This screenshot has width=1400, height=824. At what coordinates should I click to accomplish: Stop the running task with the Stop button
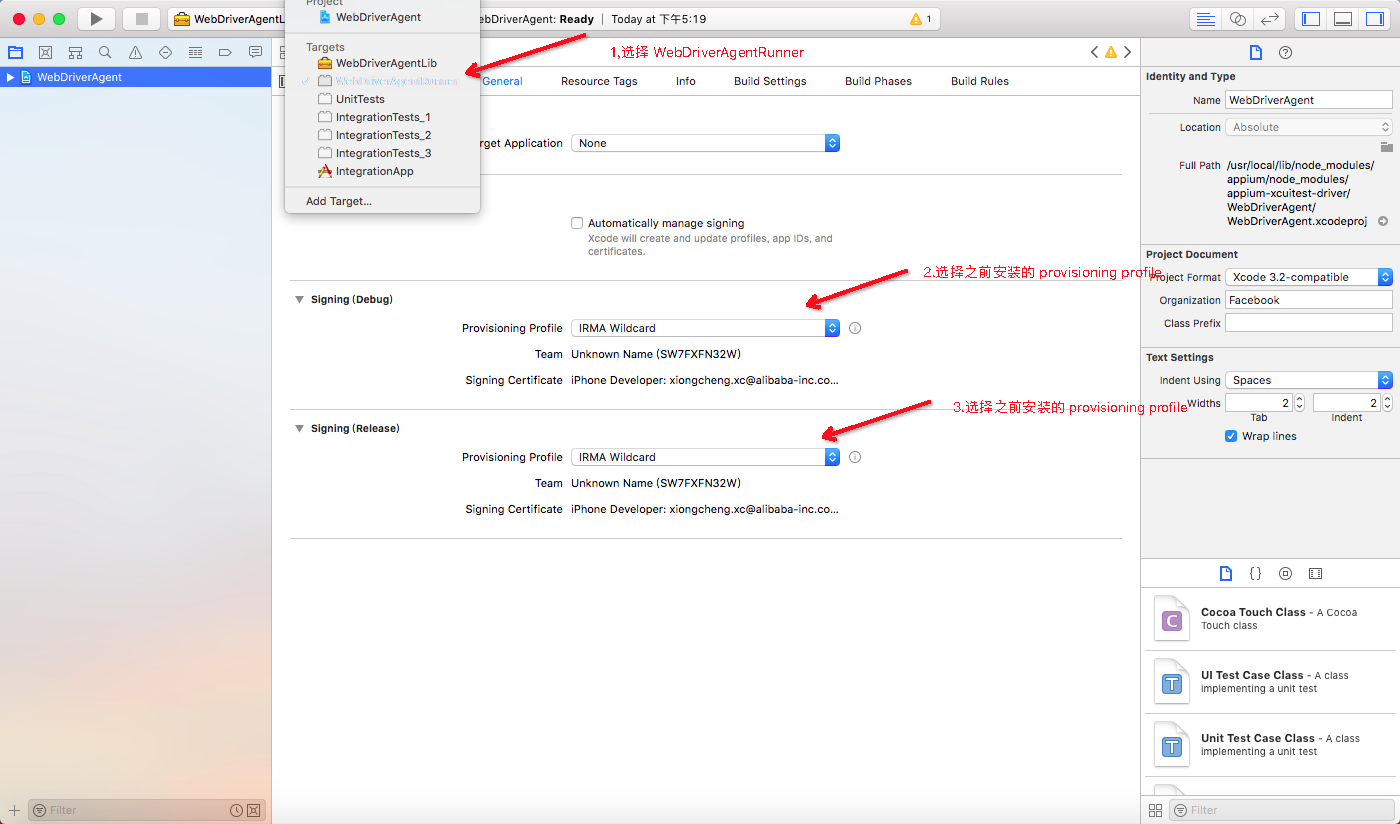coord(141,19)
